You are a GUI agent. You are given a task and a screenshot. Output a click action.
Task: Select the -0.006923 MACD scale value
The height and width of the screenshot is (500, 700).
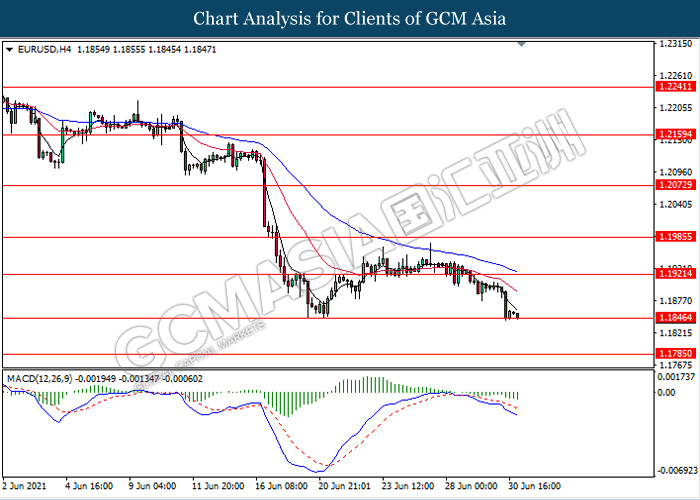coord(676,471)
